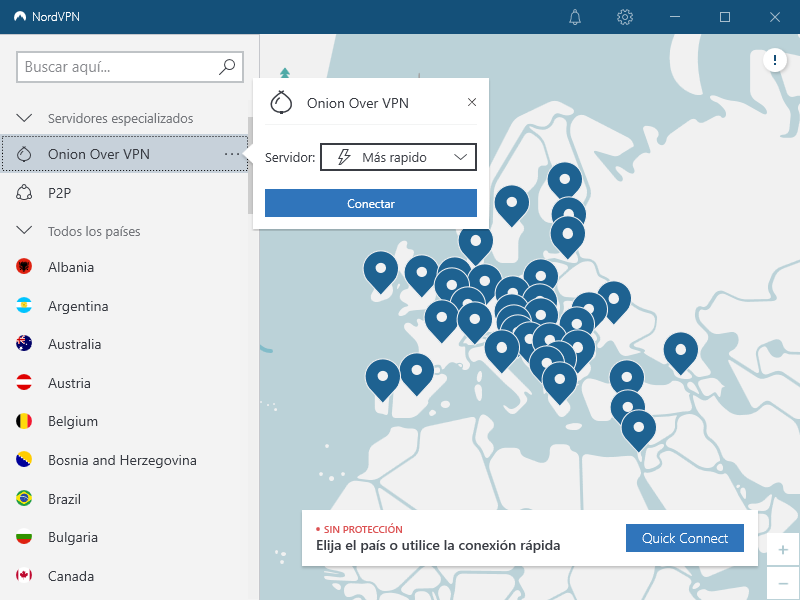Select Brazil from the country list
Viewport: 800px width, 614px height.
point(124,498)
